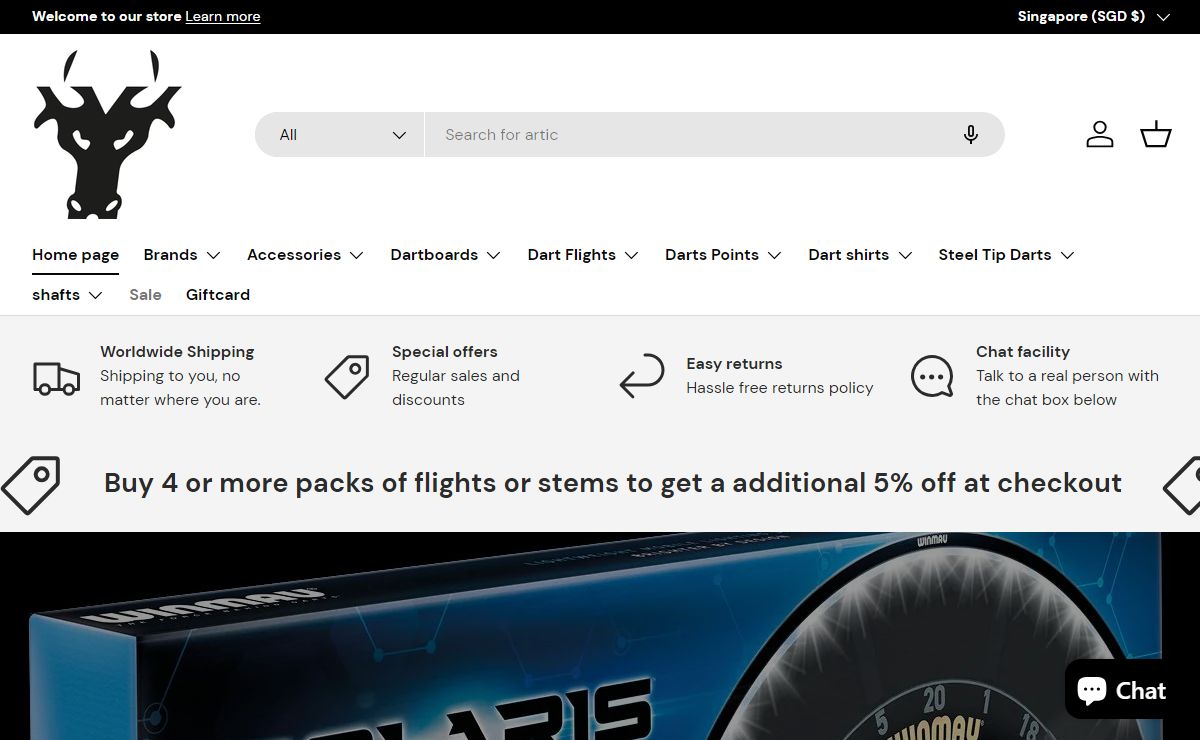
Task: Open the Sale menu item
Action: 145,295
